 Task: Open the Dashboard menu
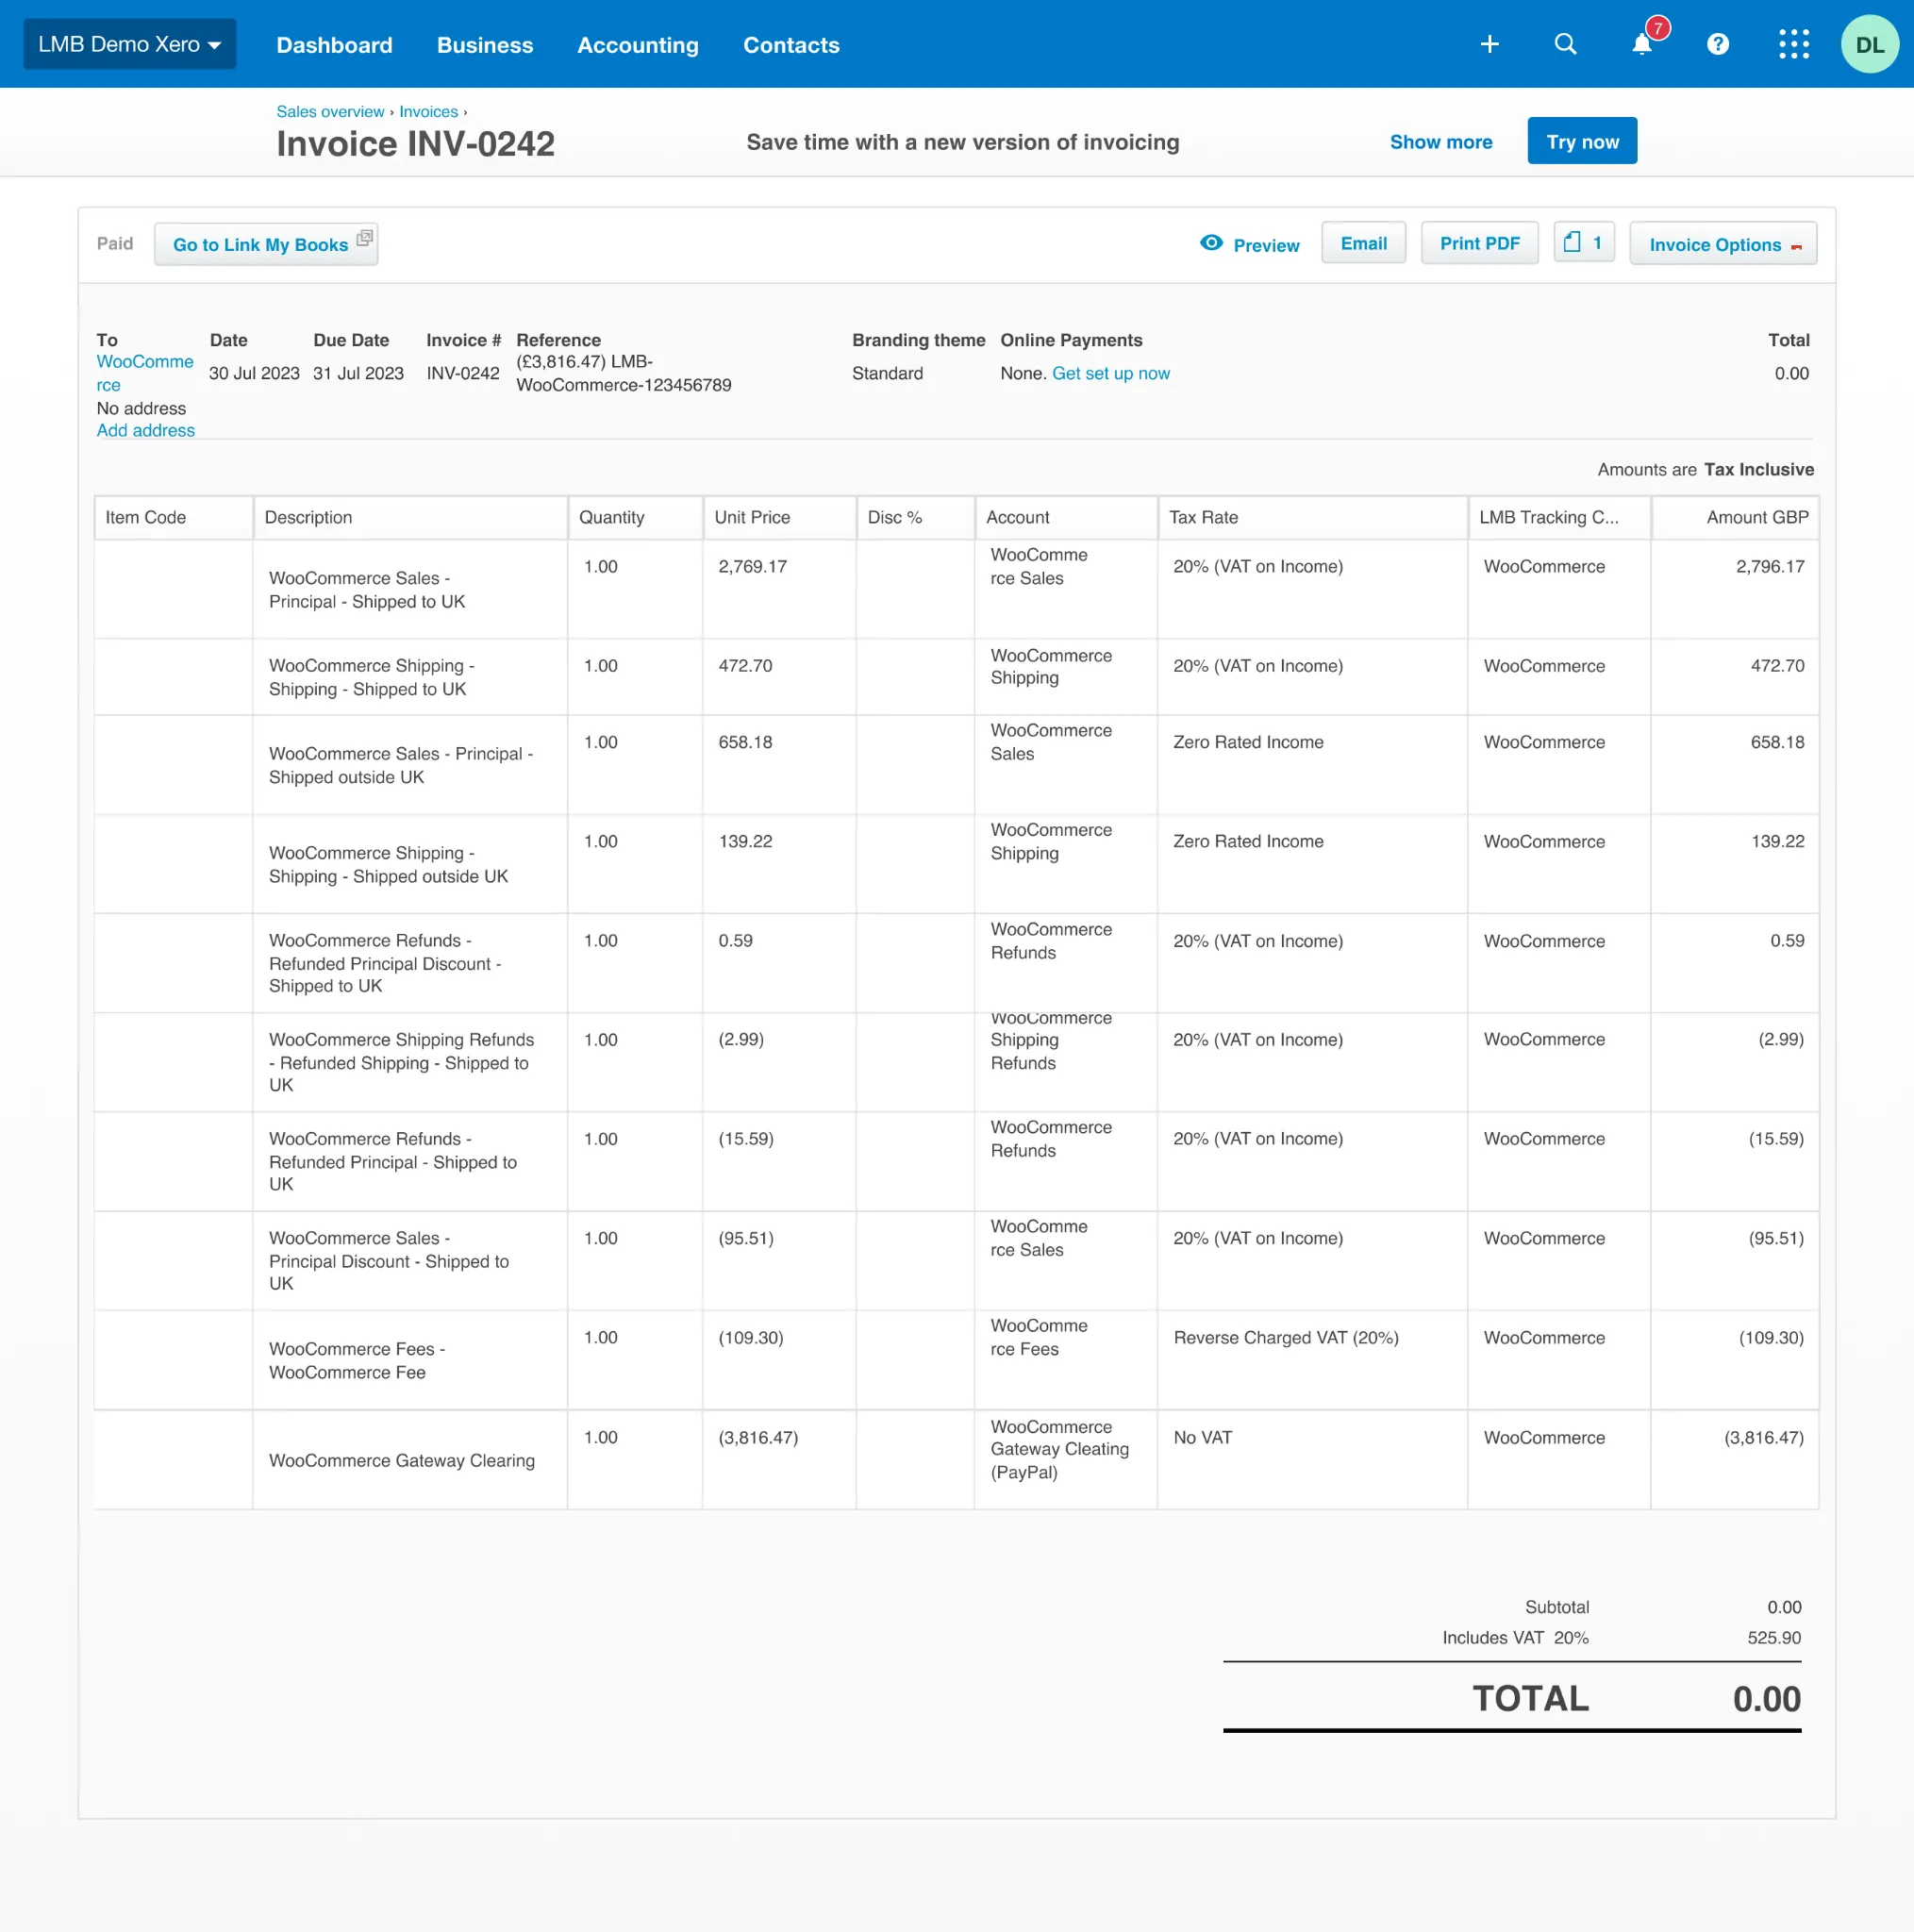pos(334,45)
